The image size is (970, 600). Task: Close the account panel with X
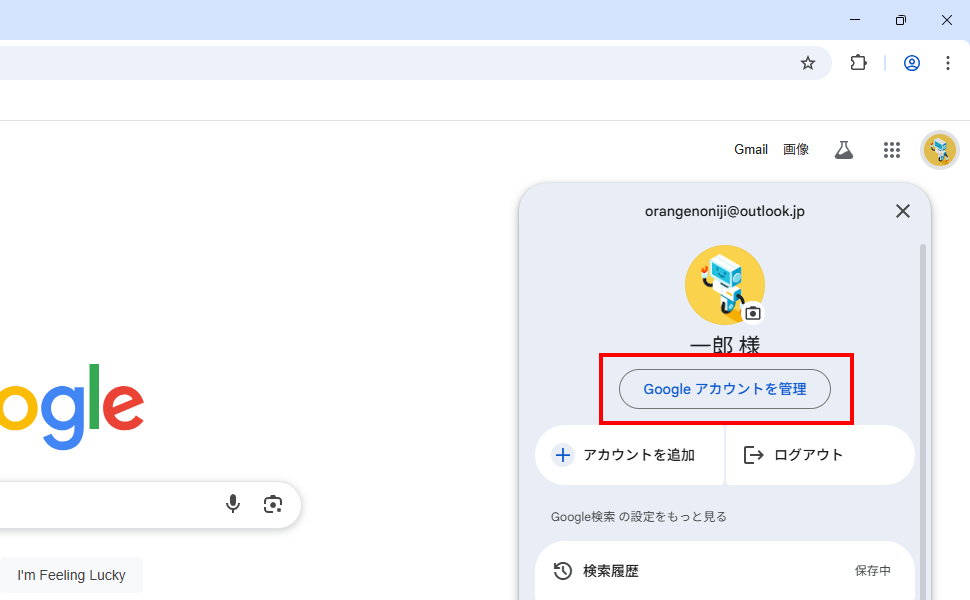pyautogui.click(x=903, y=211)
